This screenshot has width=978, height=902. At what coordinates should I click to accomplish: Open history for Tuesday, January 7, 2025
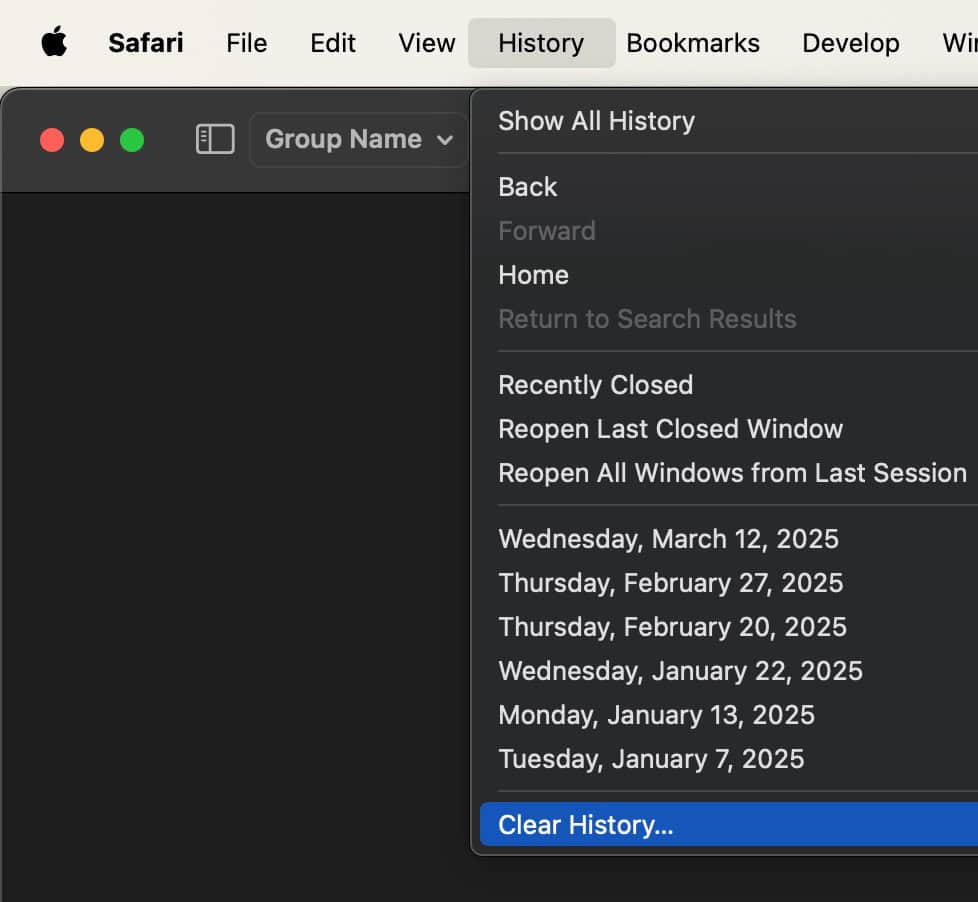coord(651,758)
